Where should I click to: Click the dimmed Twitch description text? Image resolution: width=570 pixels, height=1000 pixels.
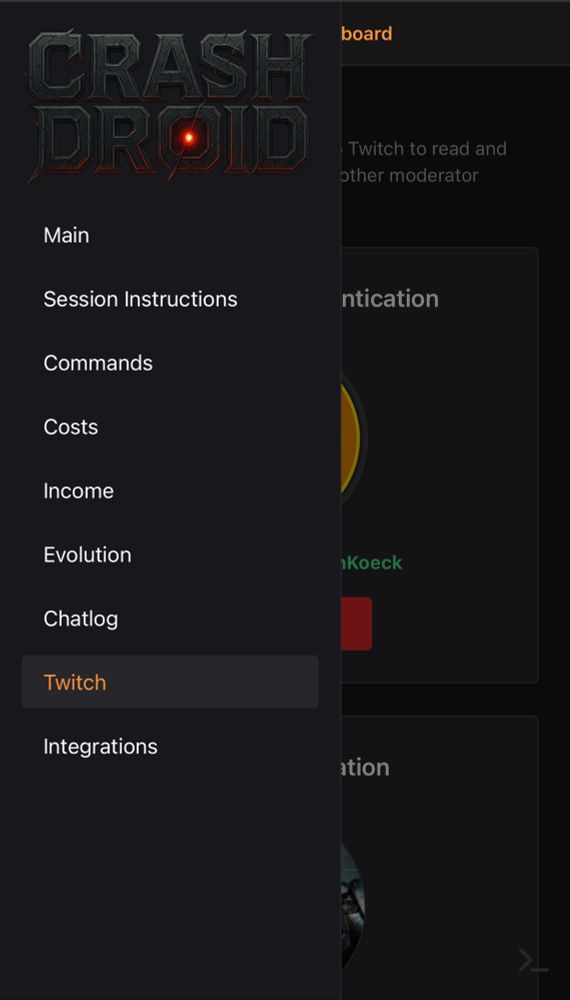pyautogui.click(x=424, y=162)
